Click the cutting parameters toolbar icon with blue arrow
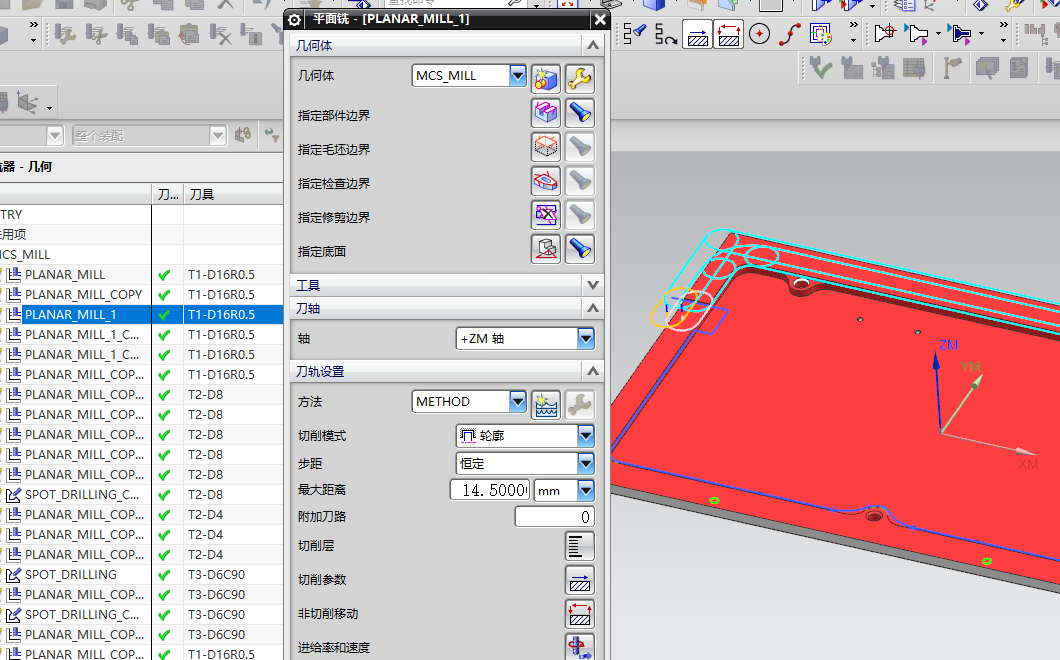This screenshot has height=660, width=1060. click(698, 34)
